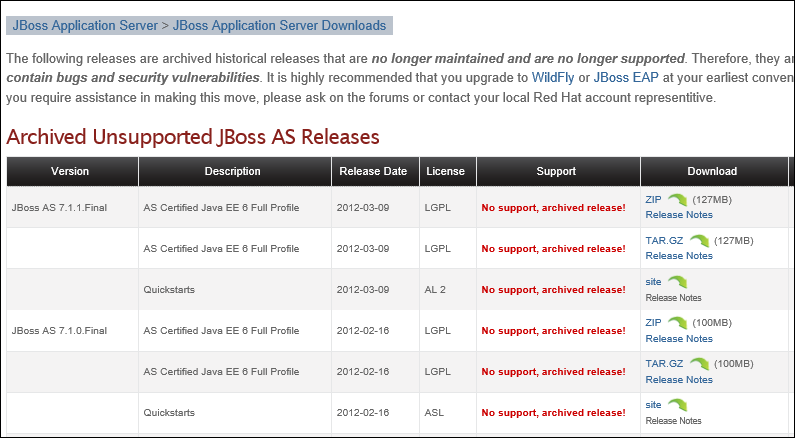Click the Archived Unsupported JBoss AS Releases heading
The image size is (795, 438).
[193, 137]
